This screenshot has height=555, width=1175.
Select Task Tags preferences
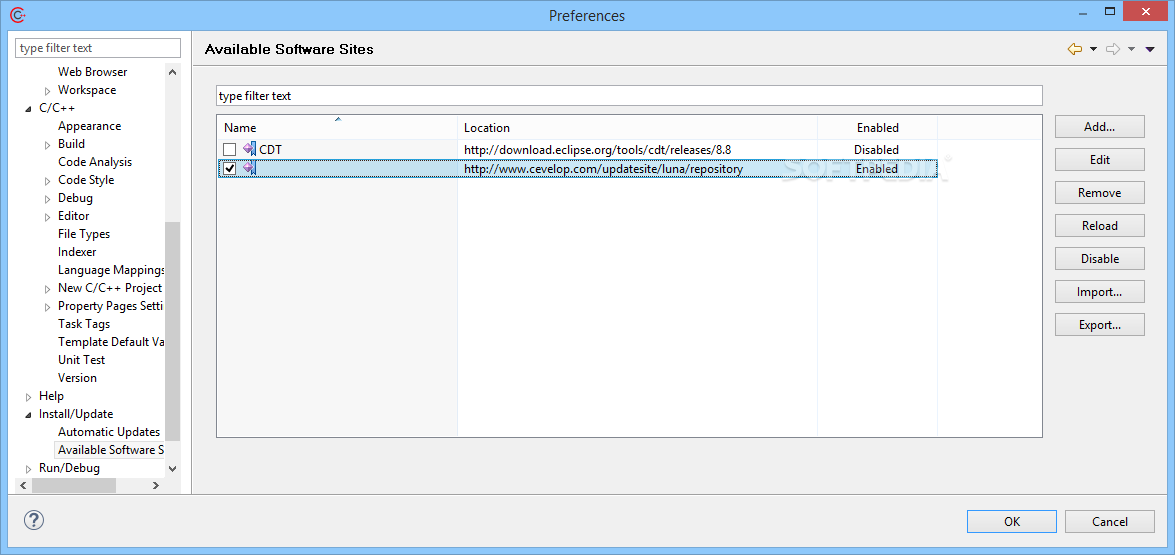tap(84, 324)
